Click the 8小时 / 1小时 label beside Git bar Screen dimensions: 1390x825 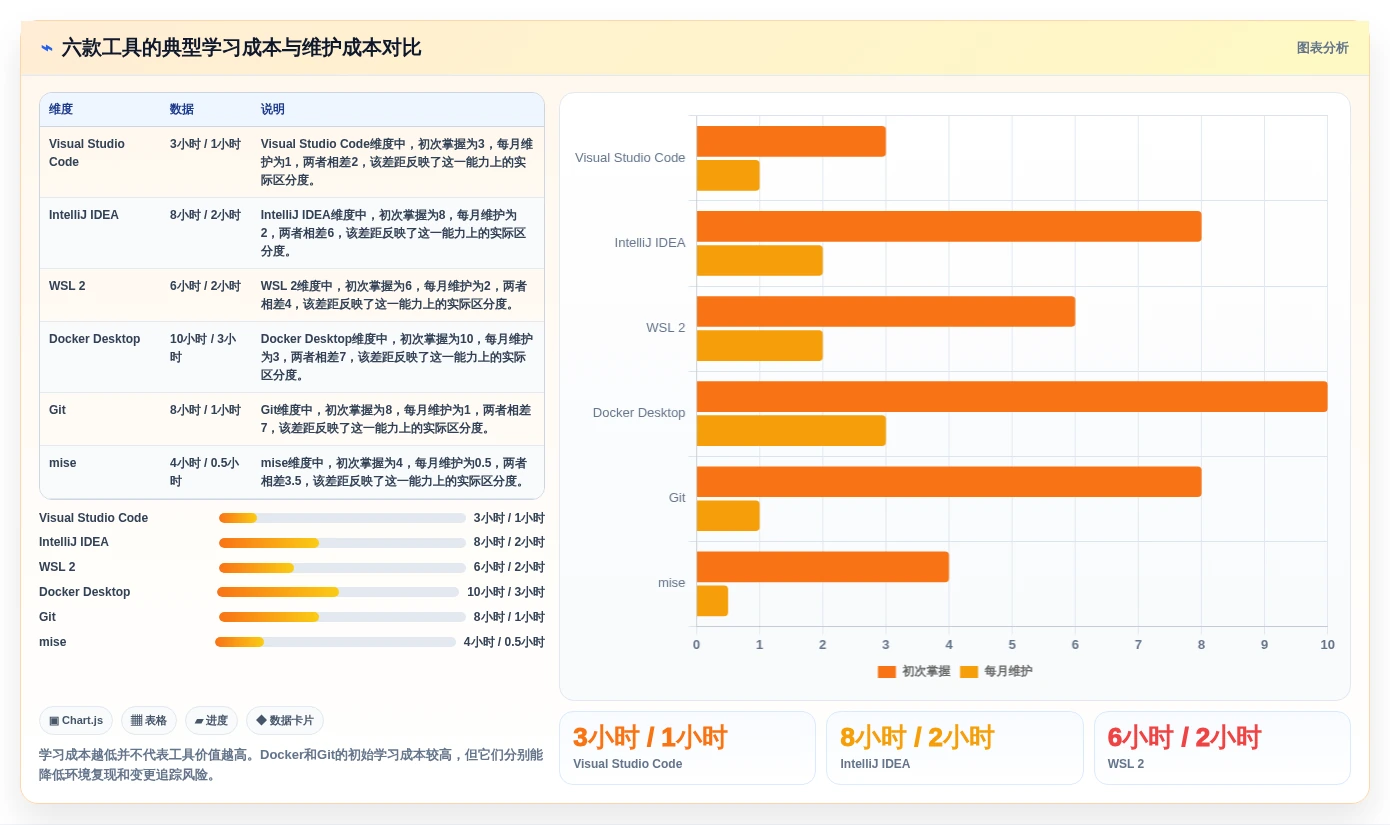click(x=509, y=617)
